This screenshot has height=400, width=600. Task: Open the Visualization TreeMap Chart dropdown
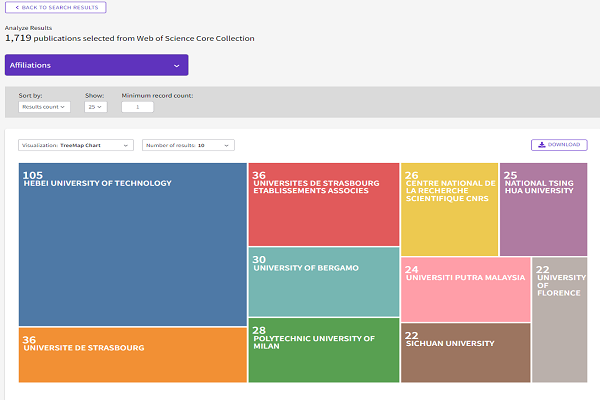click(x=76, y=145)
